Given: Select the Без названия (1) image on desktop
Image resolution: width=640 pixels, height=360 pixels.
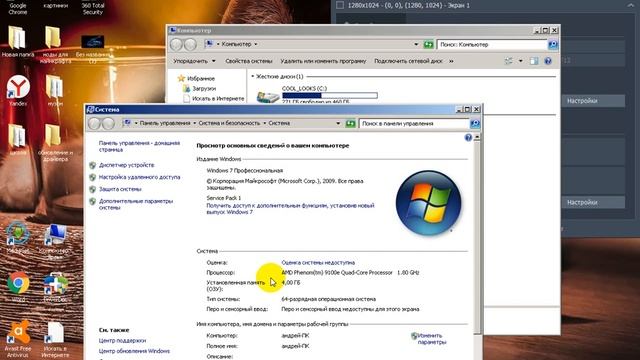Looking at the screenshot, I should pos(93,48).
